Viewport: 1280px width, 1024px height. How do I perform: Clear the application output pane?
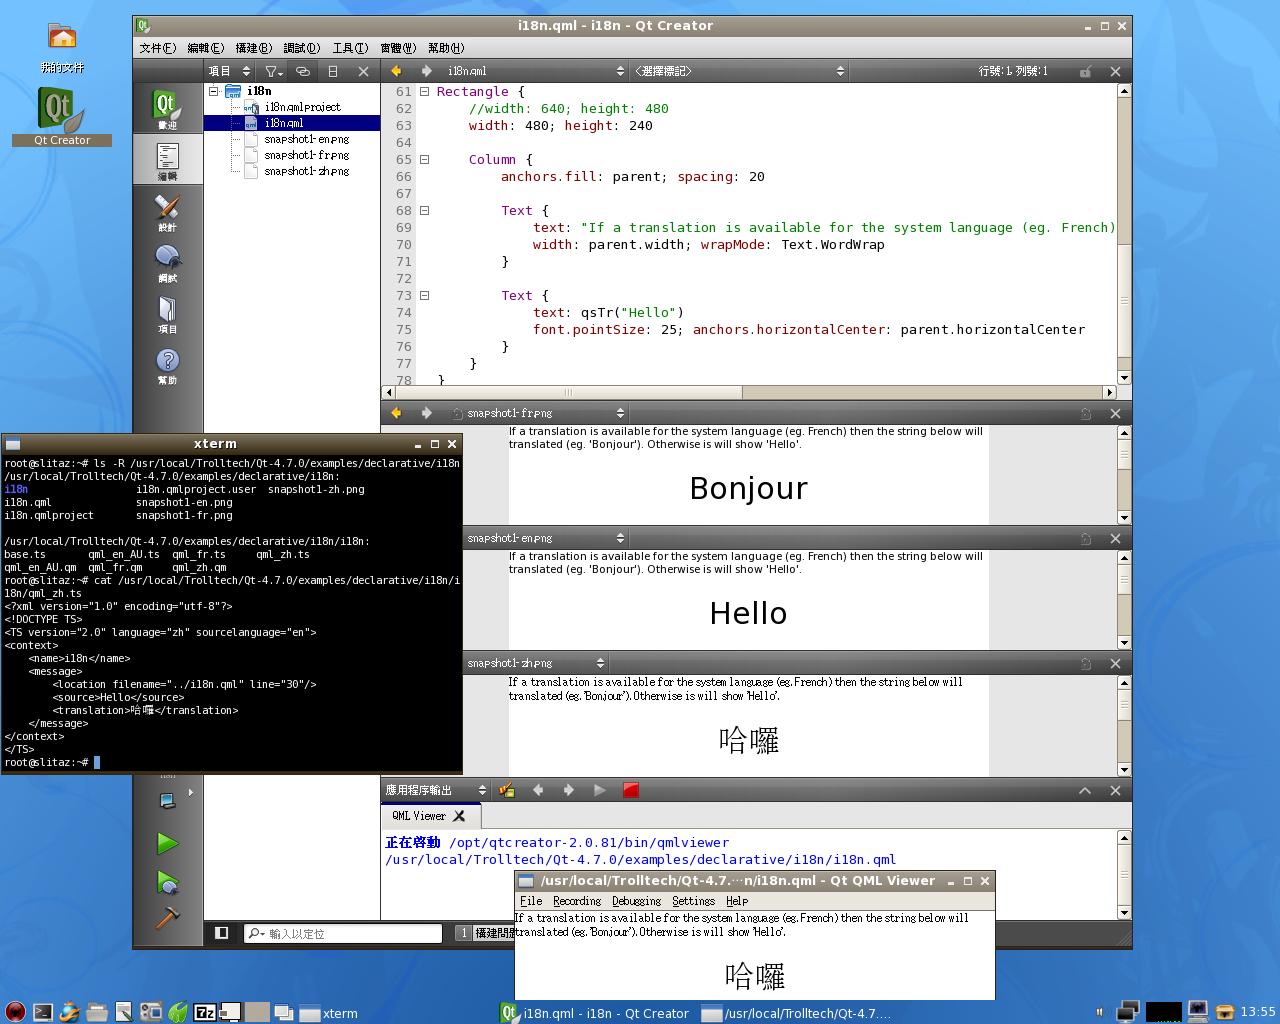507,790
